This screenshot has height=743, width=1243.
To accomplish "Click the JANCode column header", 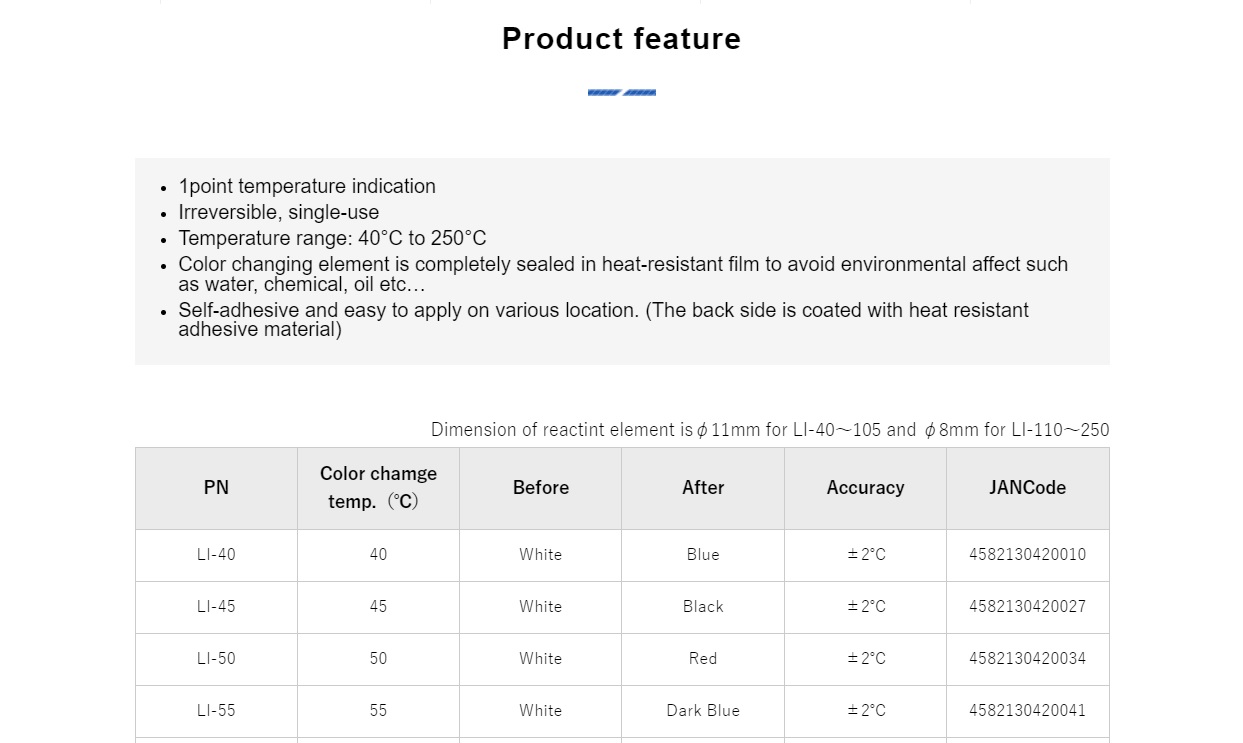I will click(1027, 488).
